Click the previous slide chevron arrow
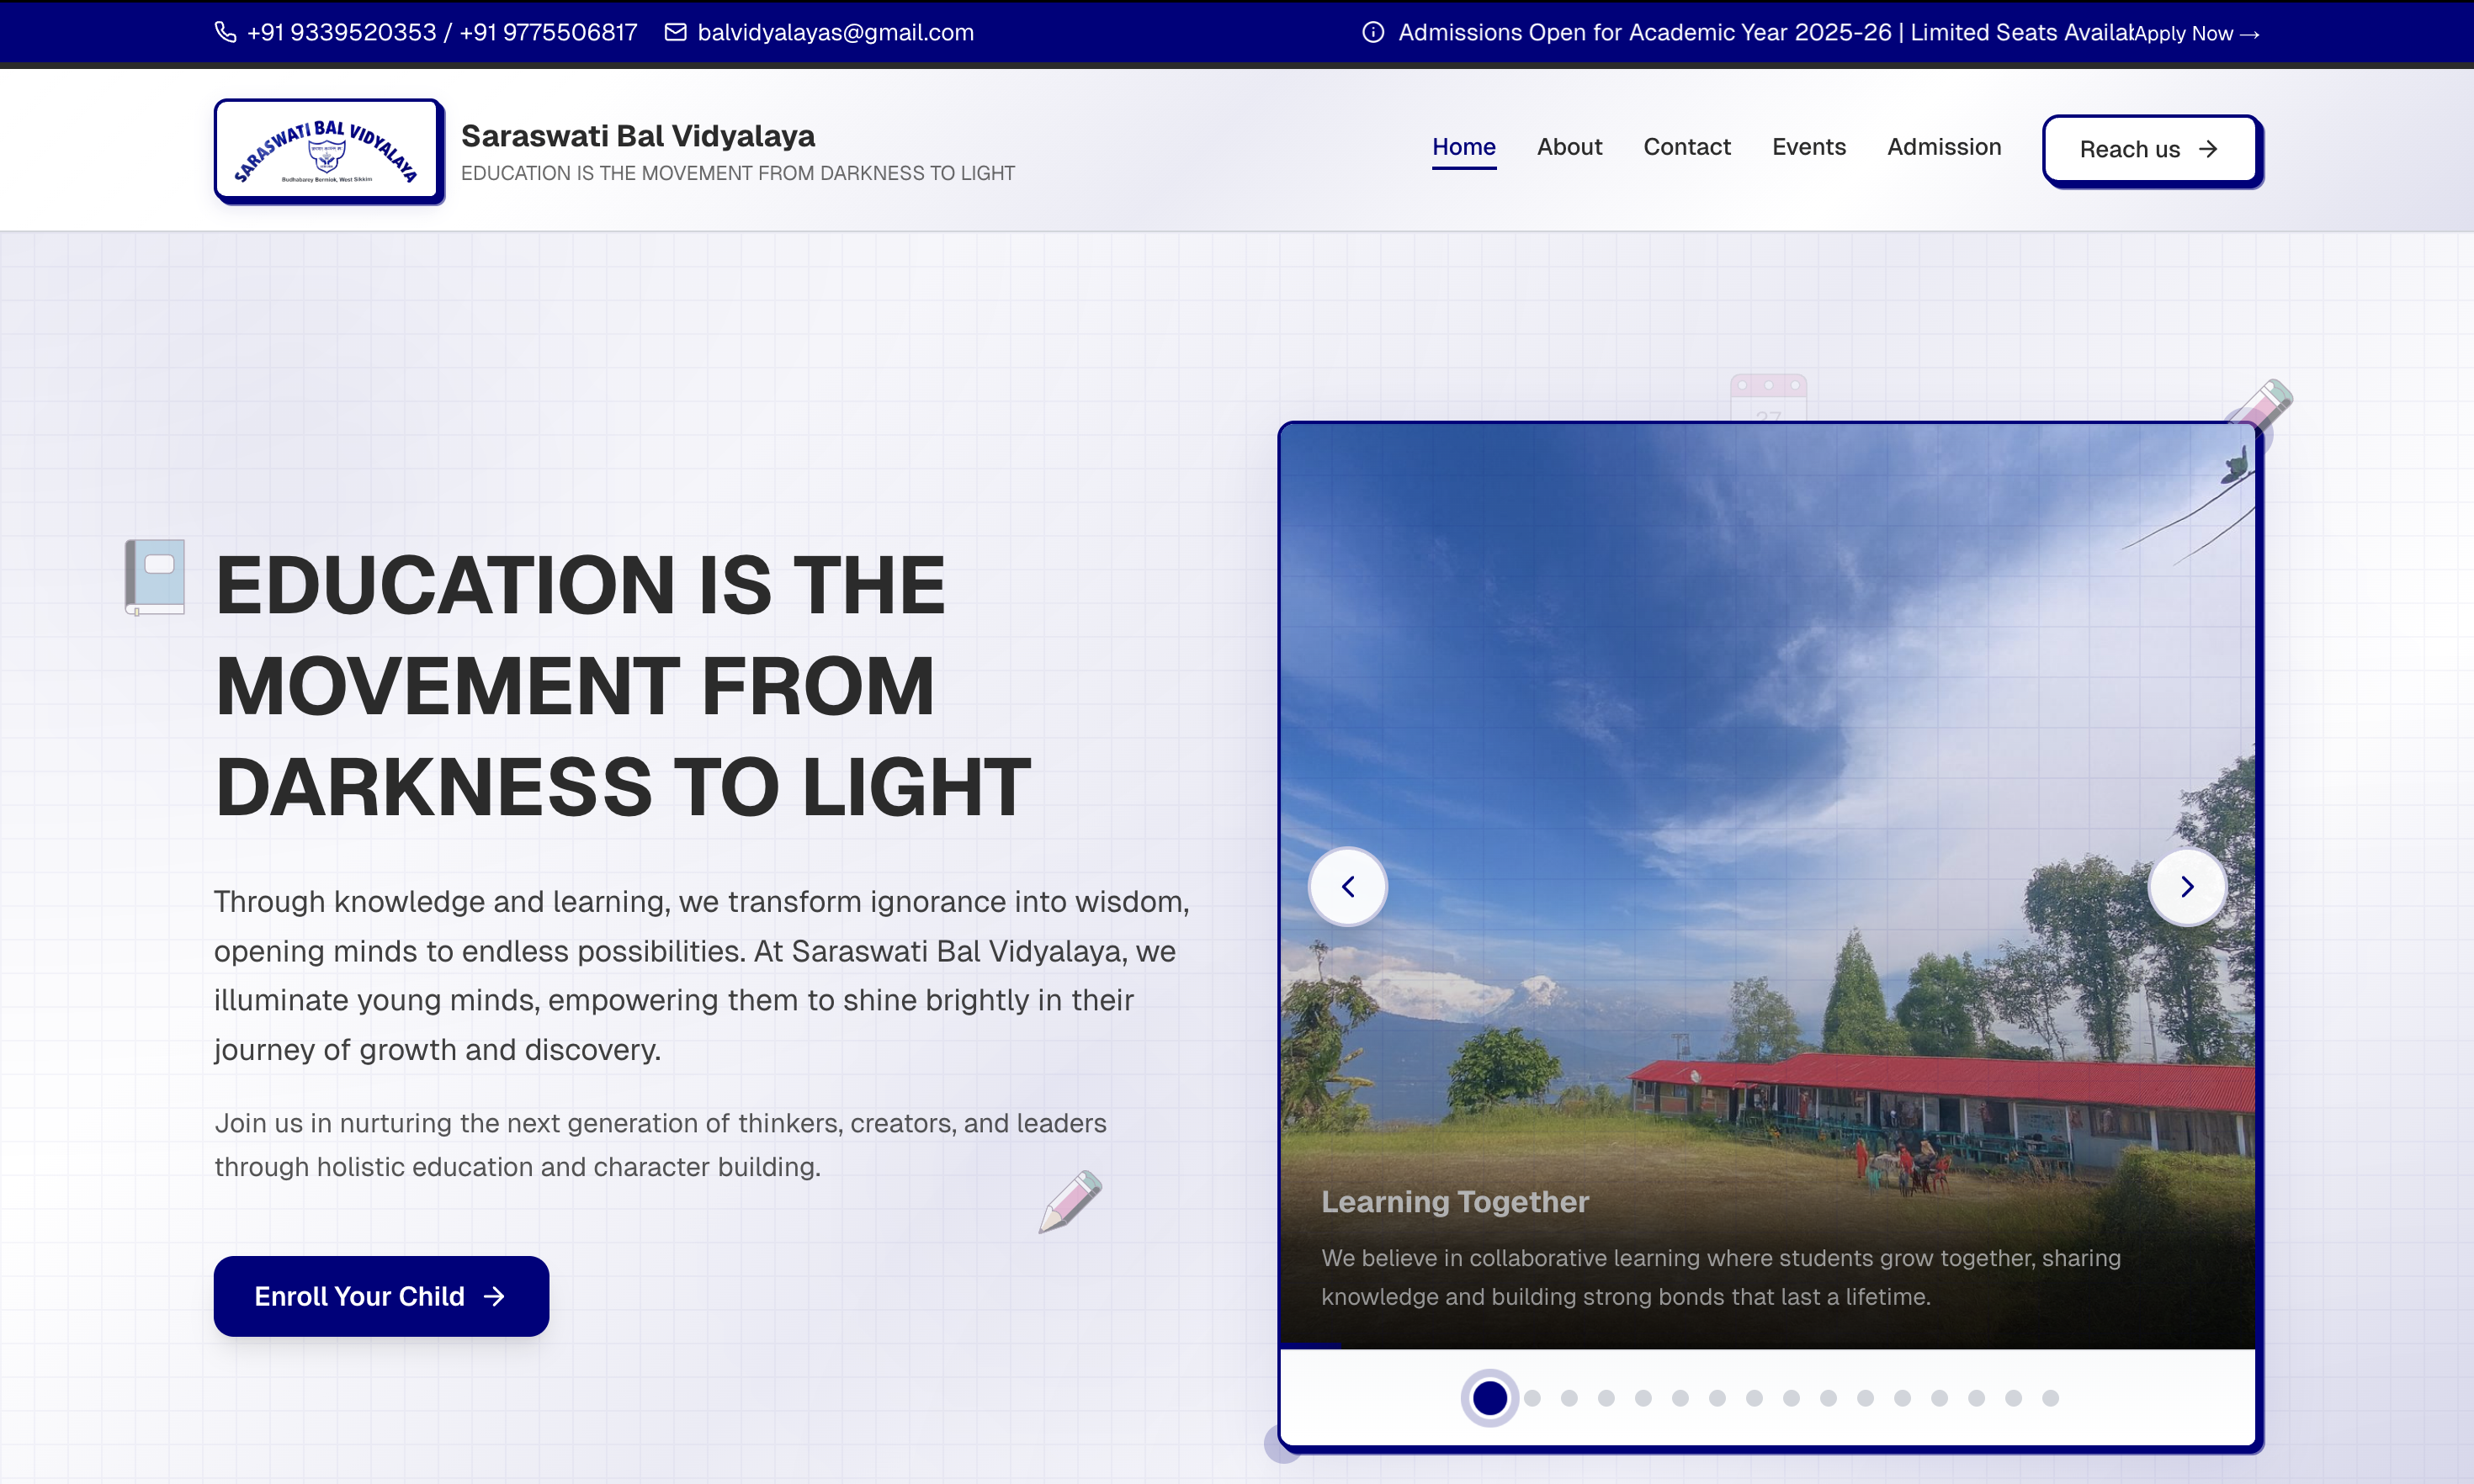The image size is (2474, 1484). pos(1347,886)
